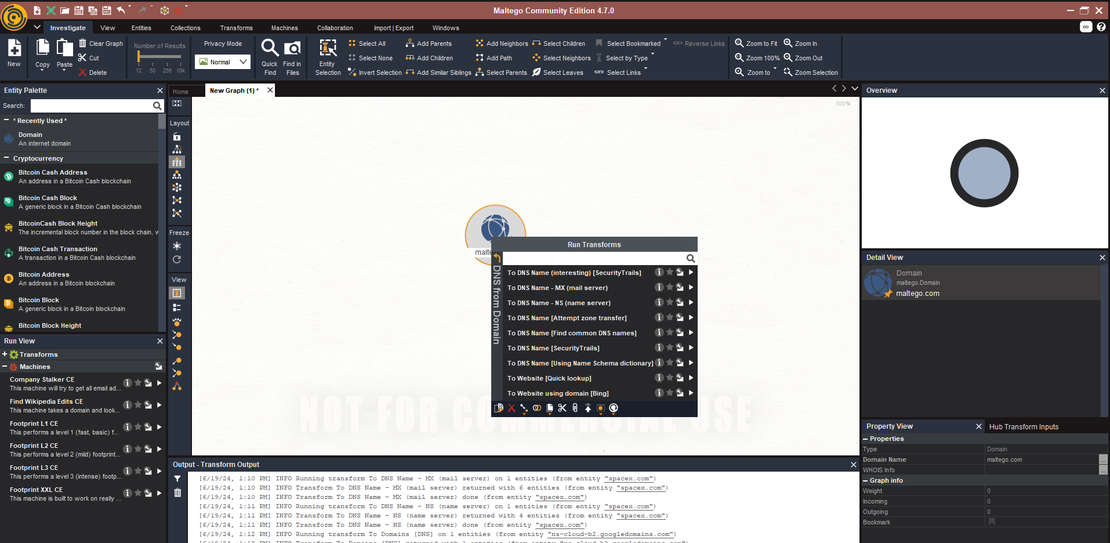
Task: Click Clear Graph trash icon
Action: pos(83,43)
